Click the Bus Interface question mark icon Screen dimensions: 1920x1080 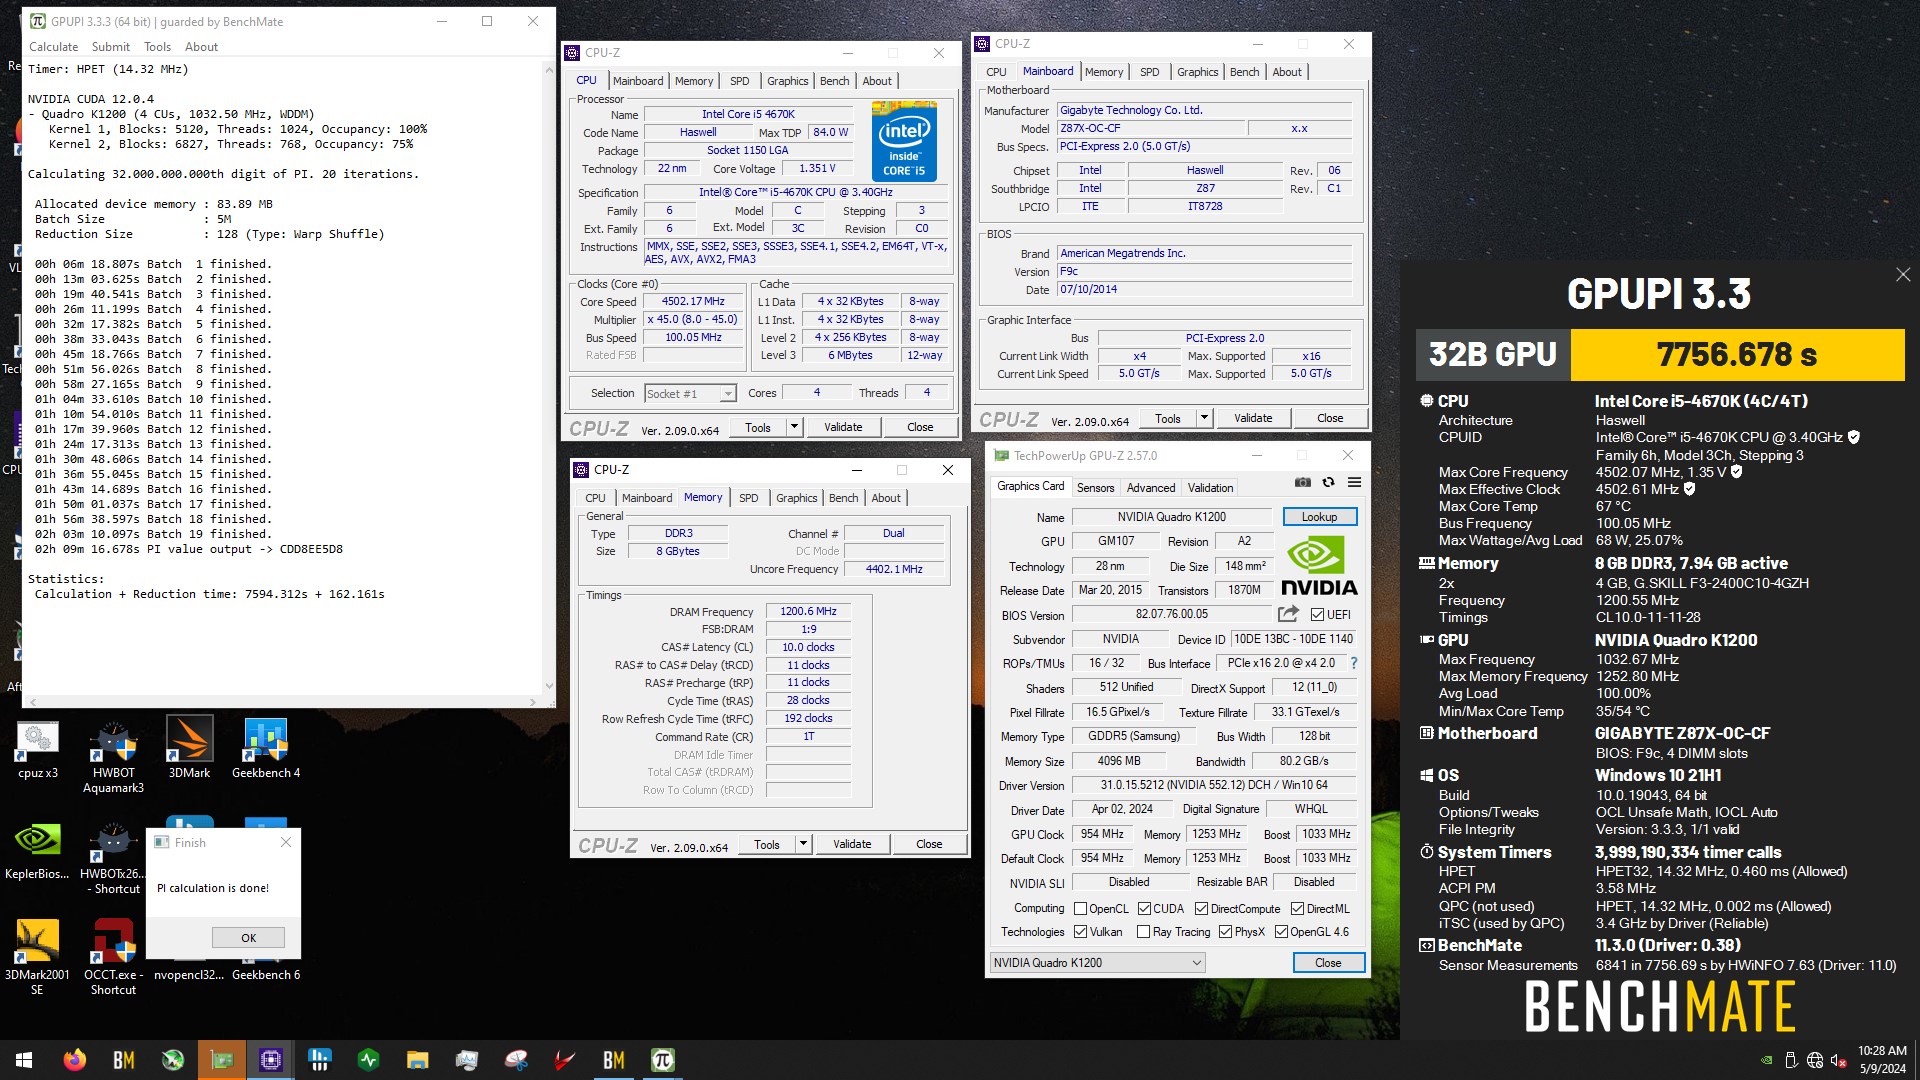pos(1354,663)
